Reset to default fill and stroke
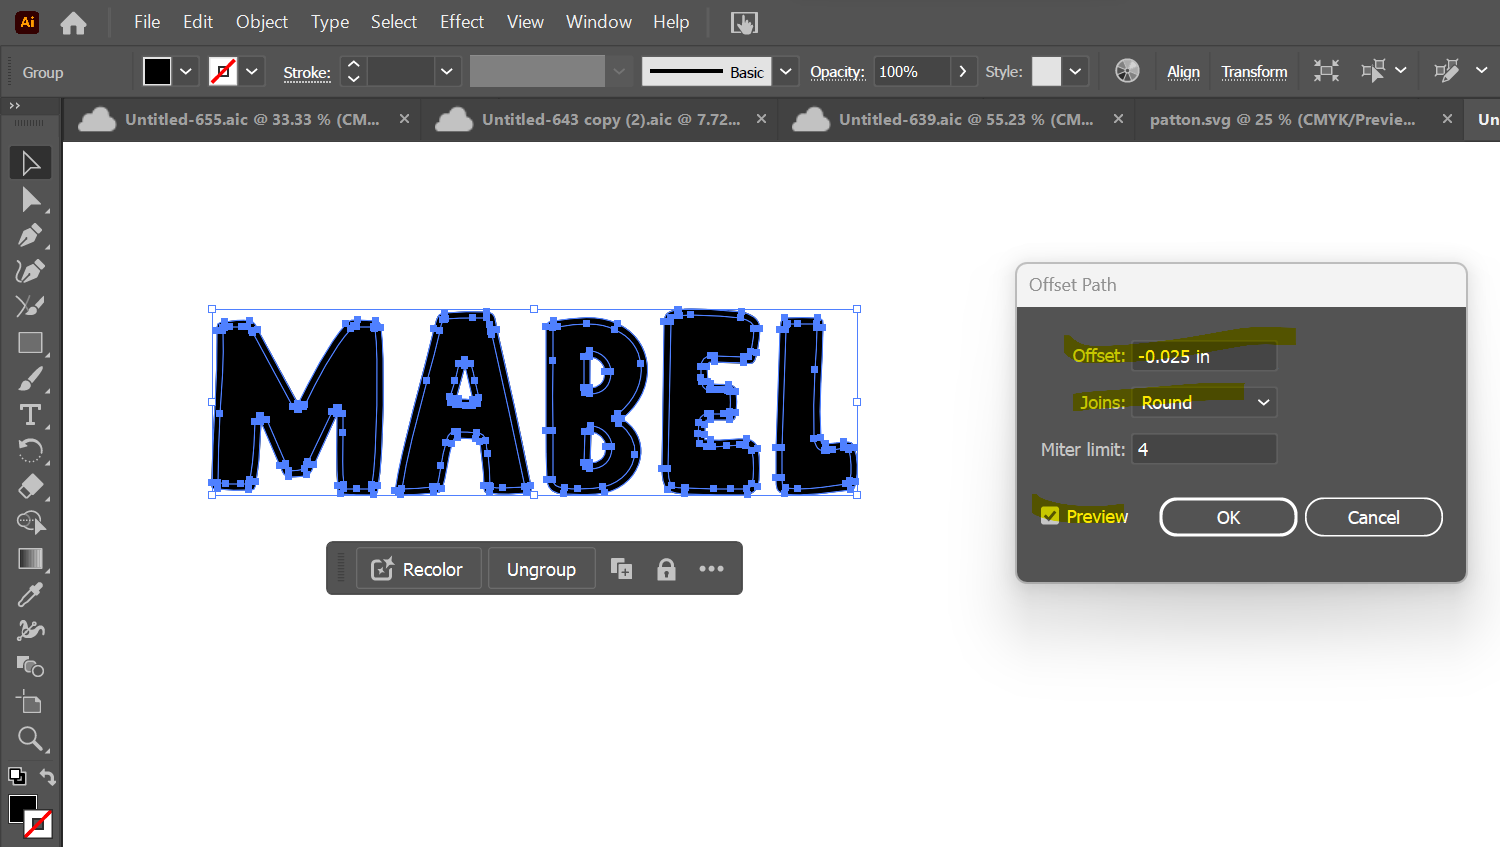 17,776
